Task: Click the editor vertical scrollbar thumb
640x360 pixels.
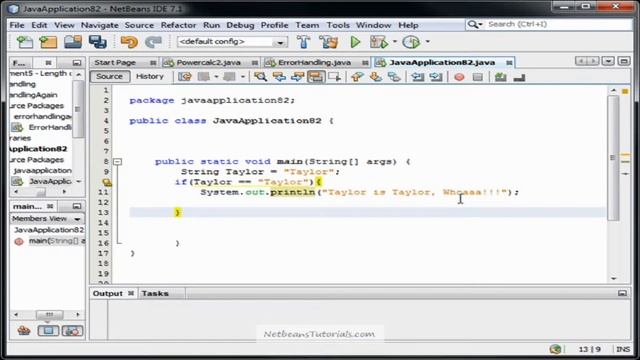Action: click(613, 158)
